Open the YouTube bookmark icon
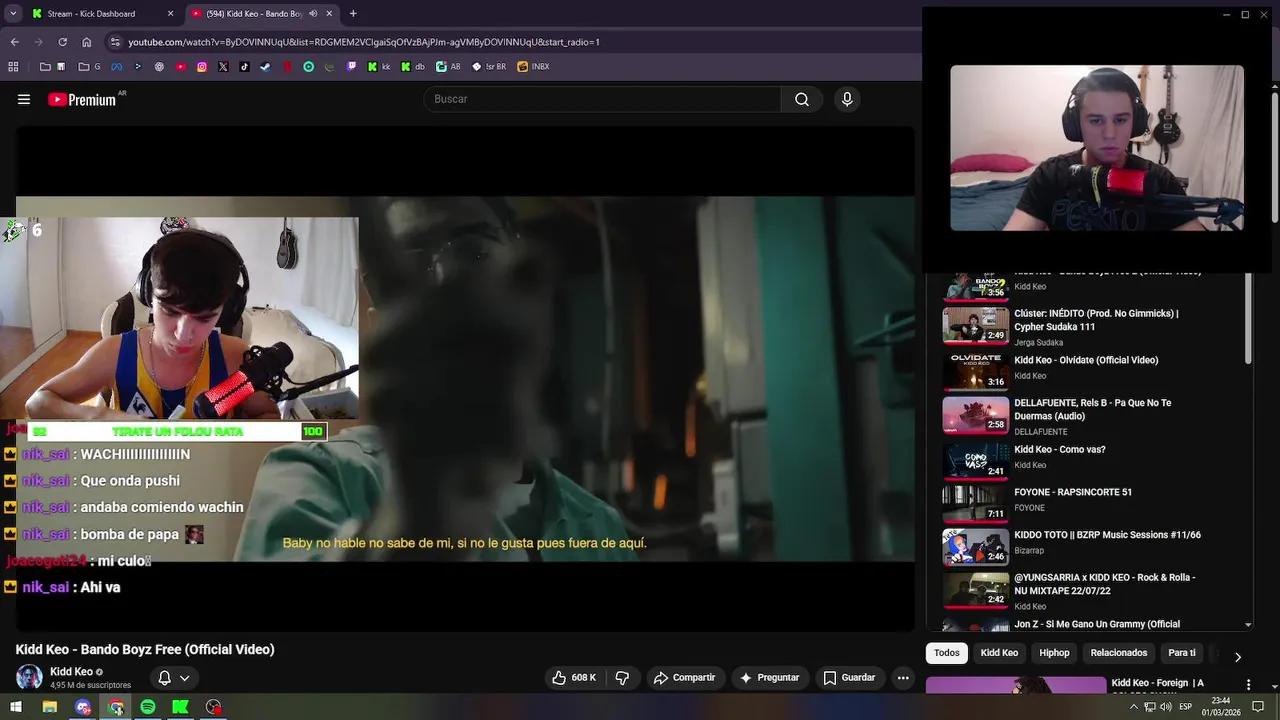The width and height of the screenshot is (1280, 720). pos(181,67)
